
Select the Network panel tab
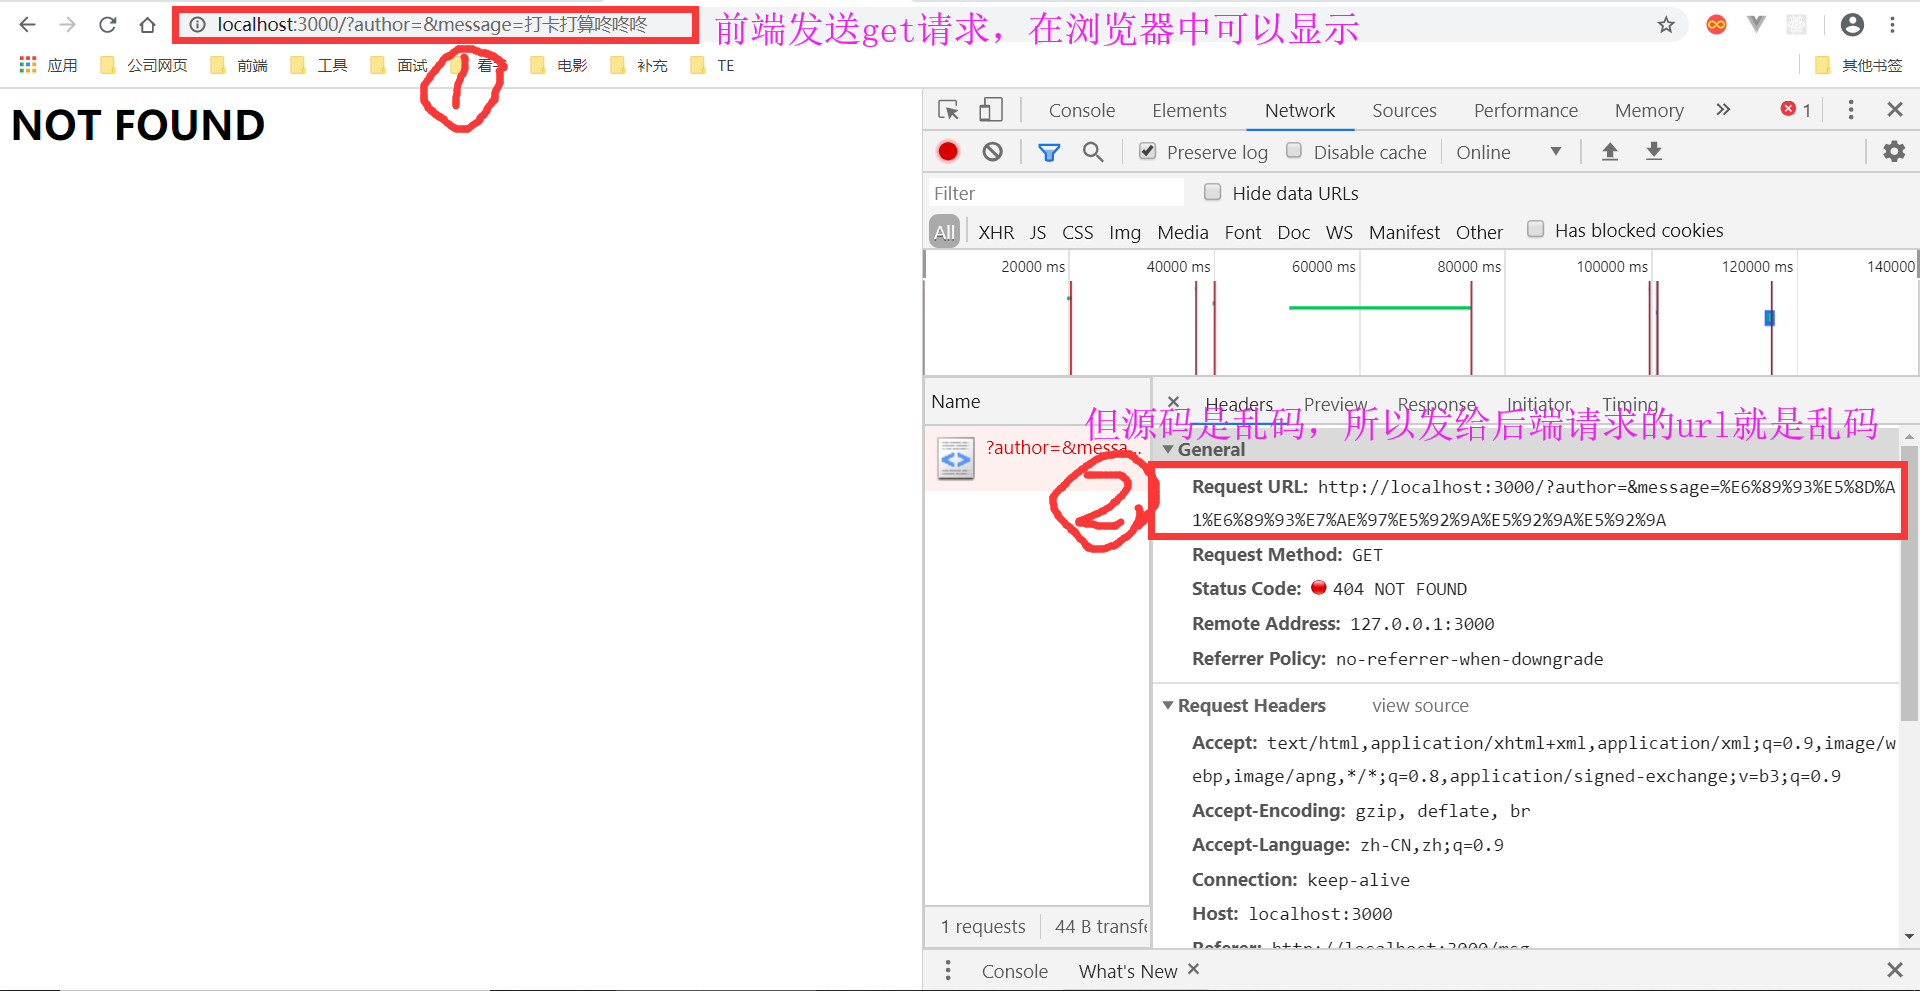click(1300, 110)
